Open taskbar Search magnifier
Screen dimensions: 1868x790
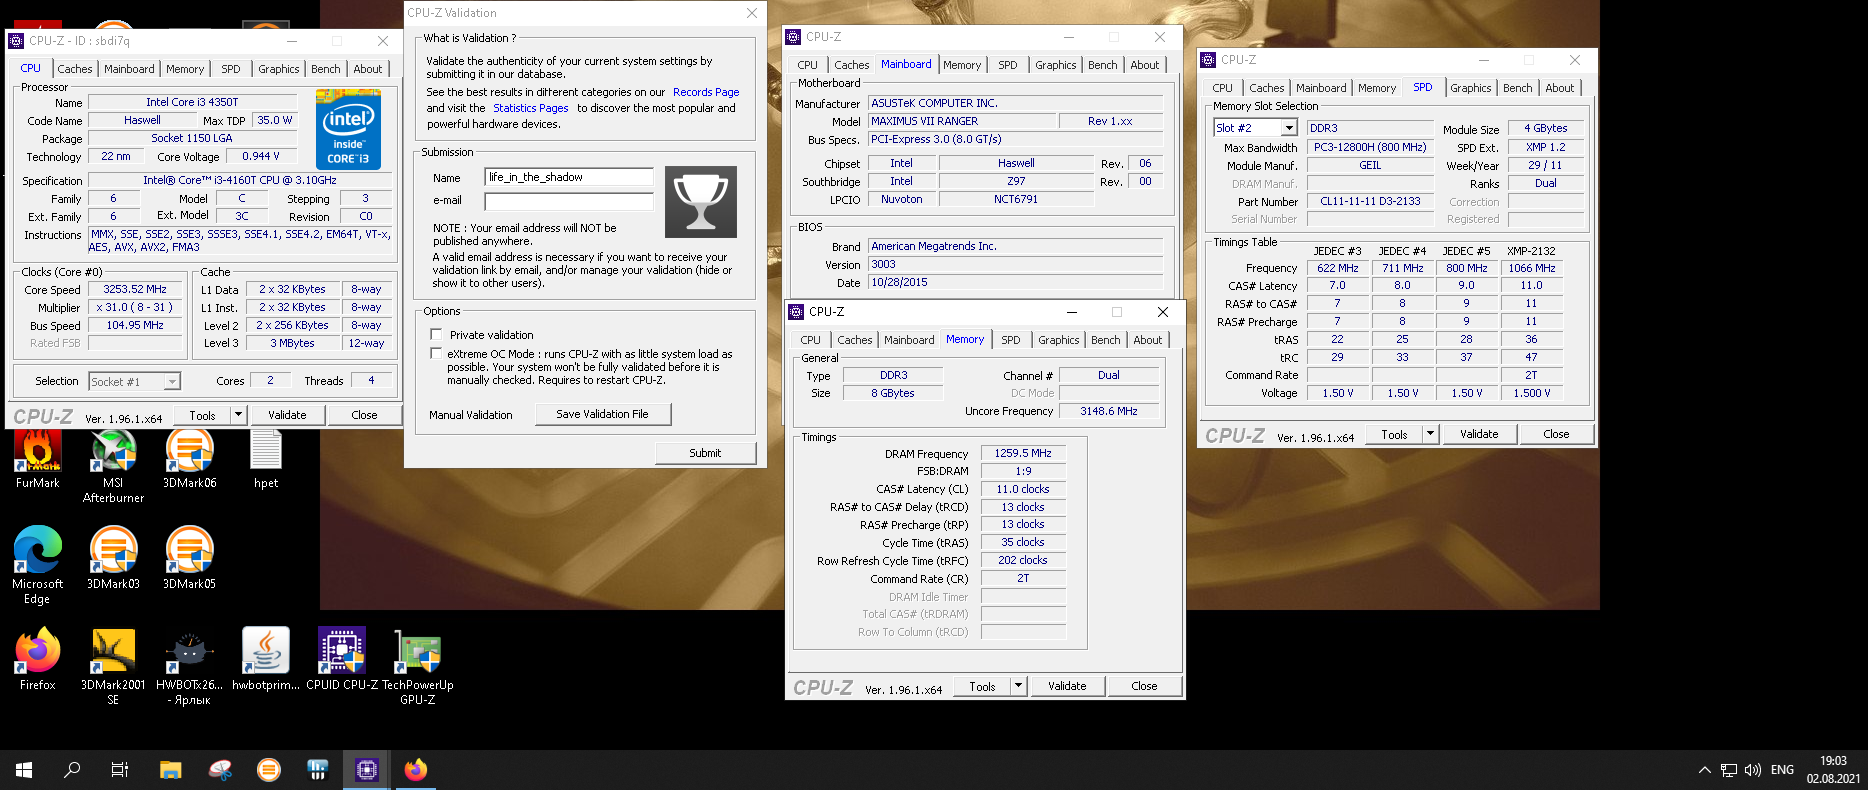(x=72, y=770)
